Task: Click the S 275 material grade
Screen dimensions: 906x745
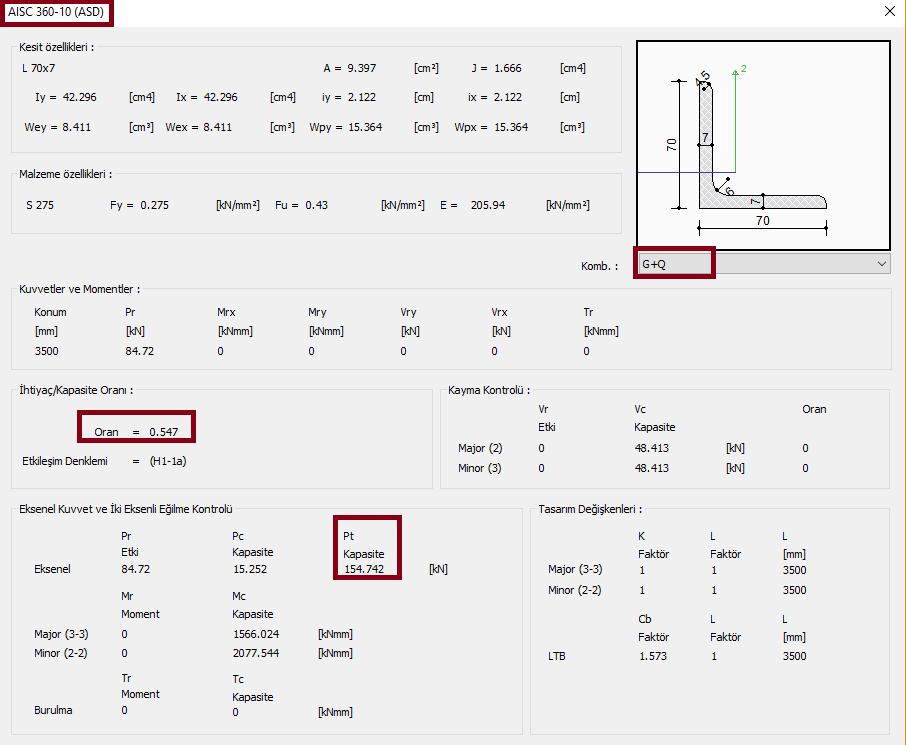Action: pos(41,205)
